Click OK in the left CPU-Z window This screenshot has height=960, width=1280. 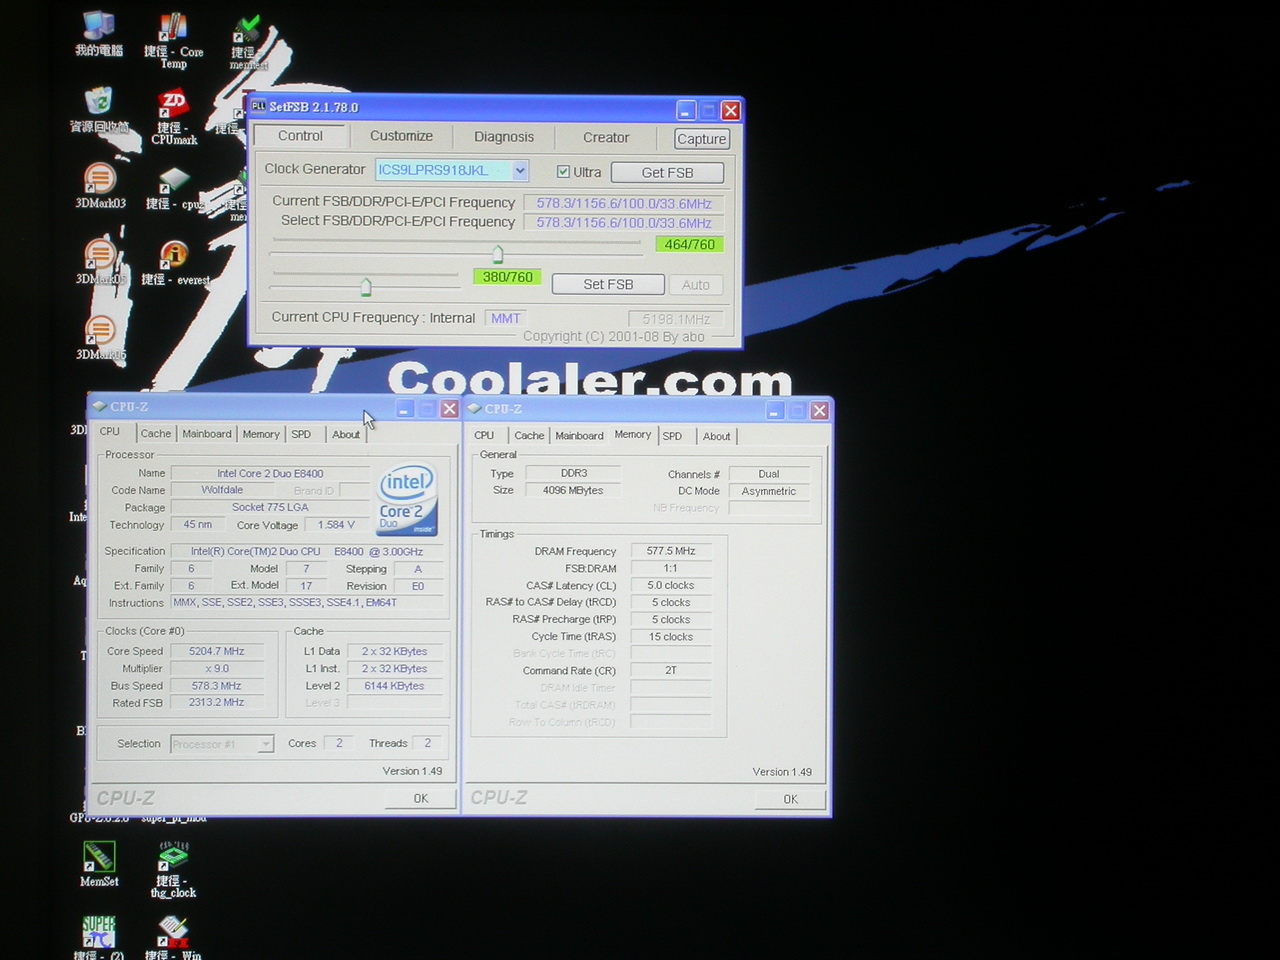[x=421, y=798]
